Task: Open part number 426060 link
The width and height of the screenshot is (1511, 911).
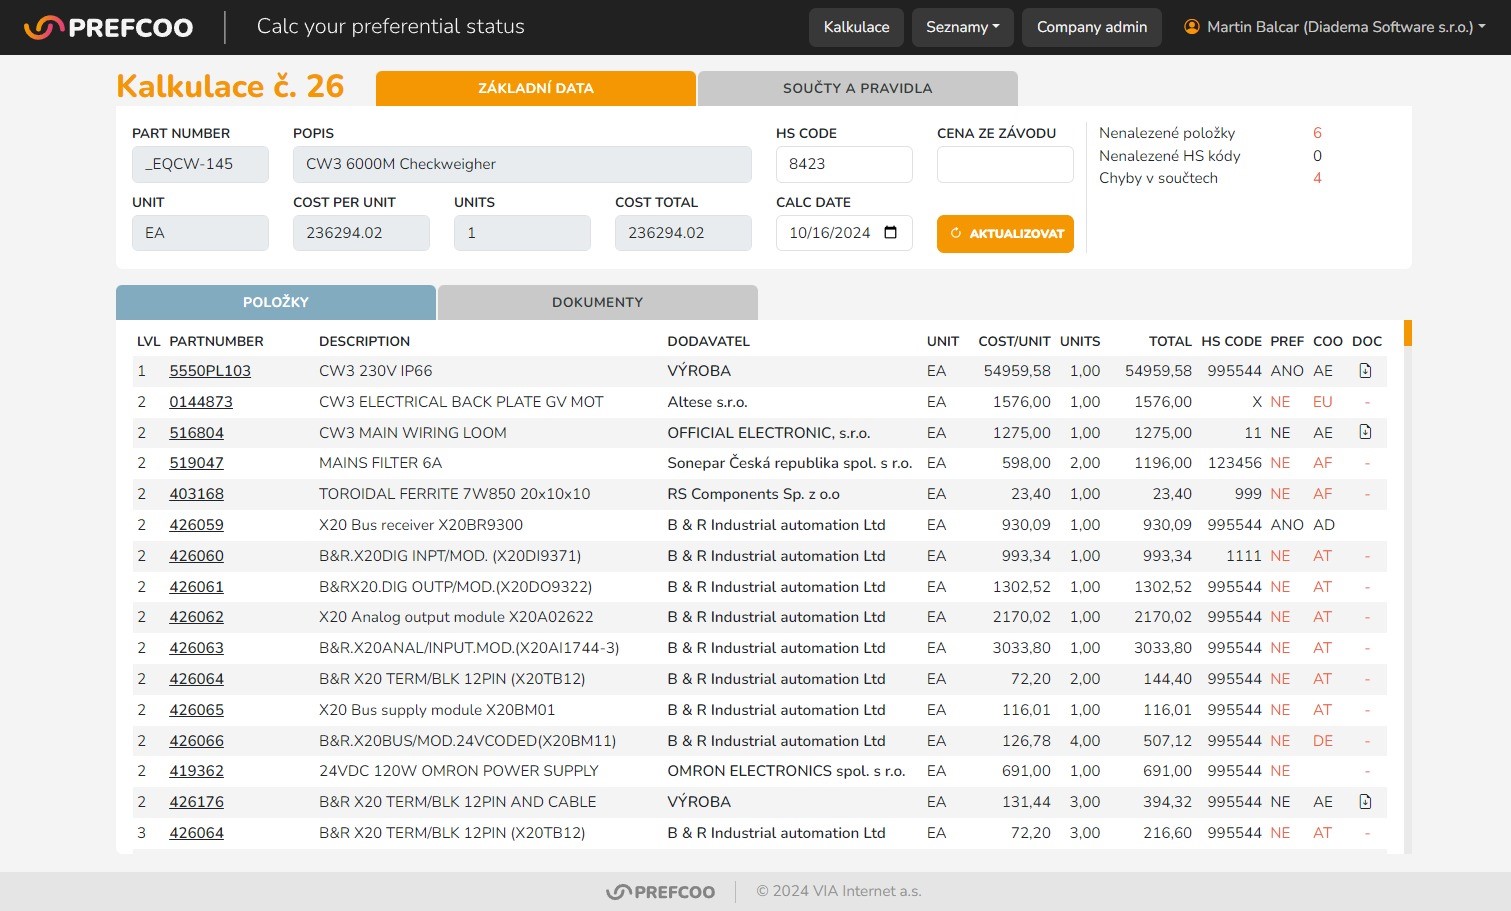Action: pyautogui.click(x=196, y=556)
